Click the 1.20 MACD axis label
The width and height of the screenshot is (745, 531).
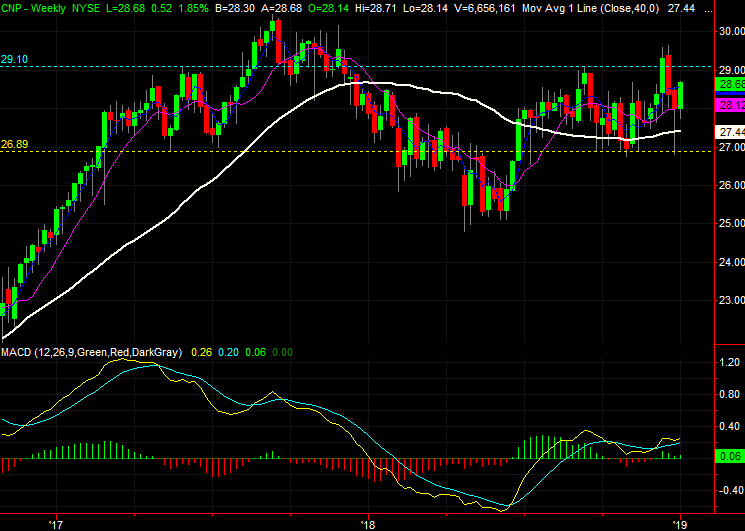pos(730,364)
